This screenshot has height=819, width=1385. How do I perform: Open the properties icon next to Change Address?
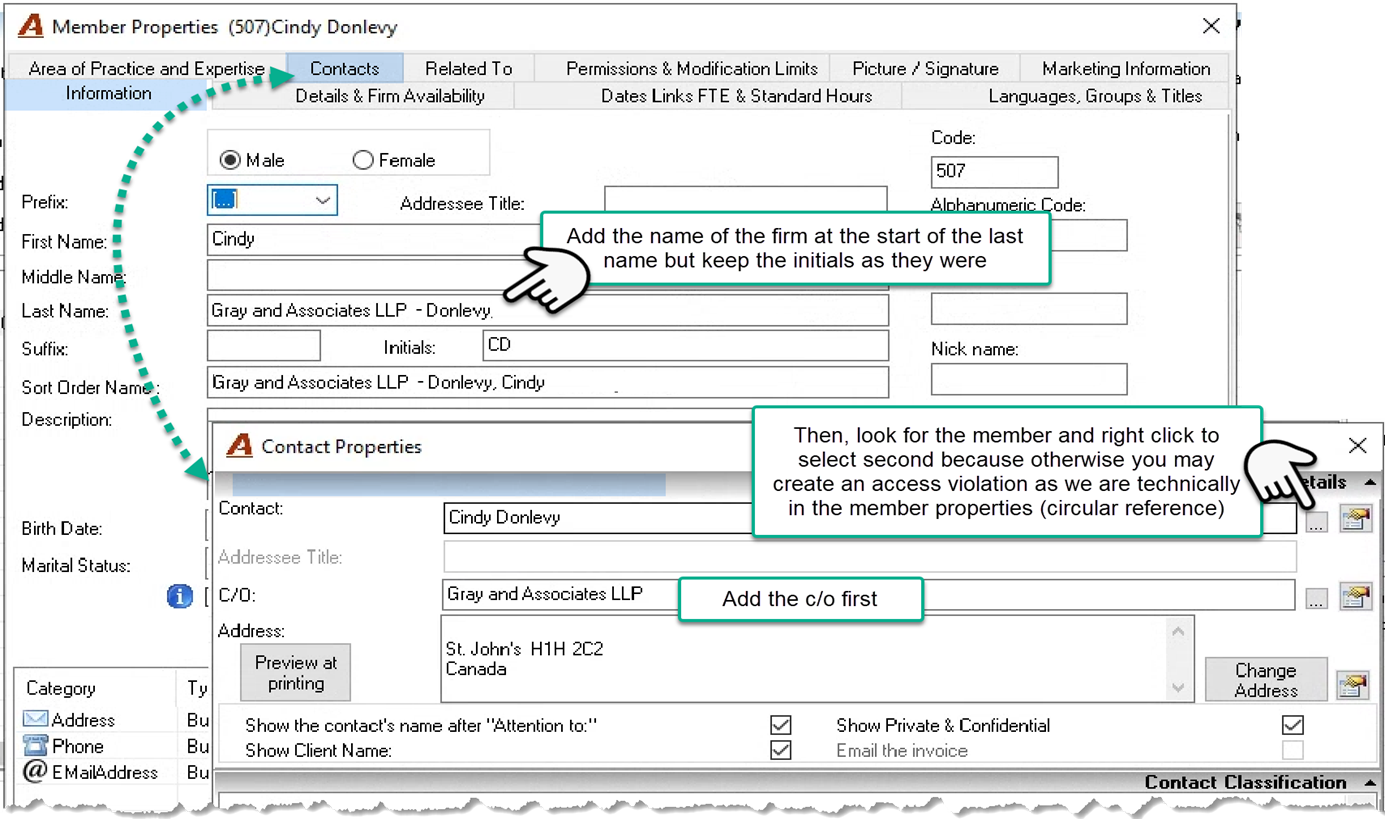click(x=1352, y=685)
